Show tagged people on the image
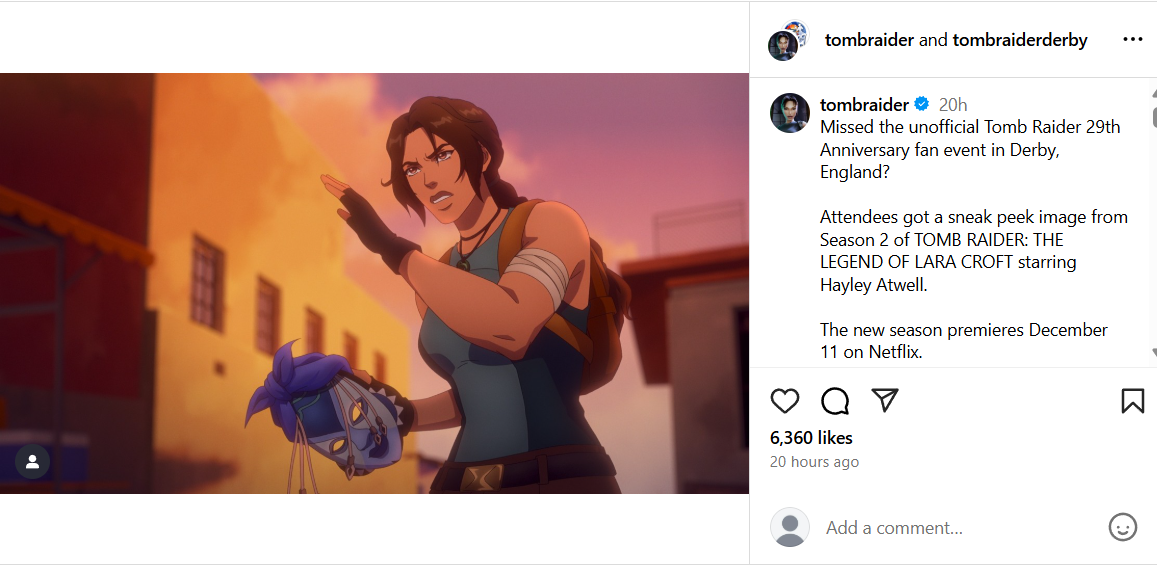The height and width of the screenshot is (565, 1157). 32,461
